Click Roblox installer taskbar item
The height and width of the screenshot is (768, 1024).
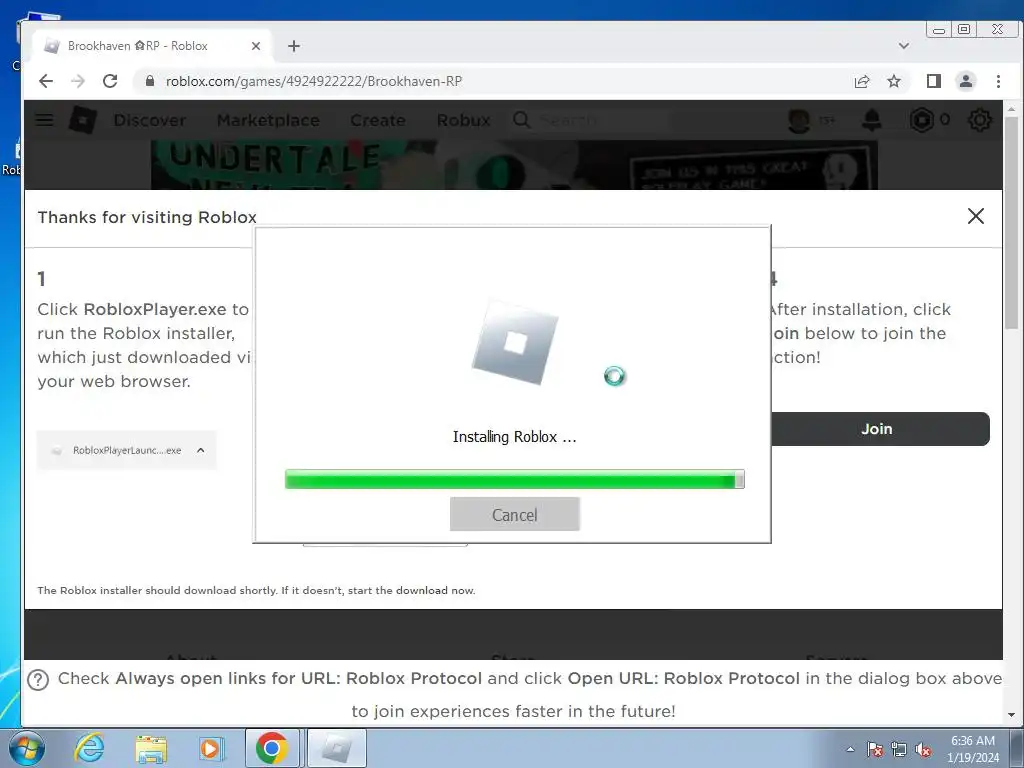[x=337, y=748]
